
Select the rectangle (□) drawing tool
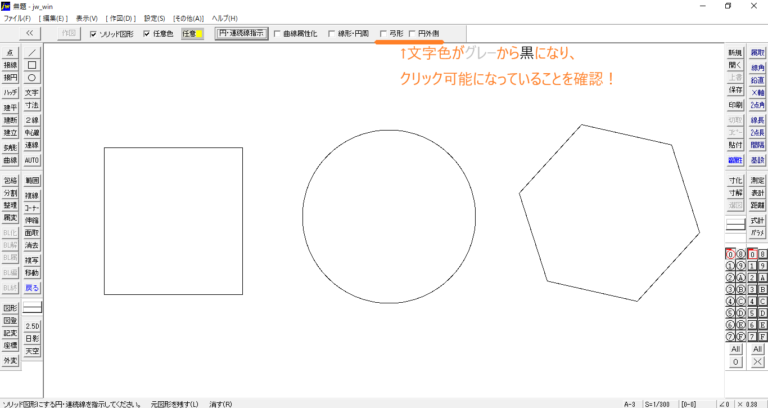pyautogui.click(x=32, y=64)
